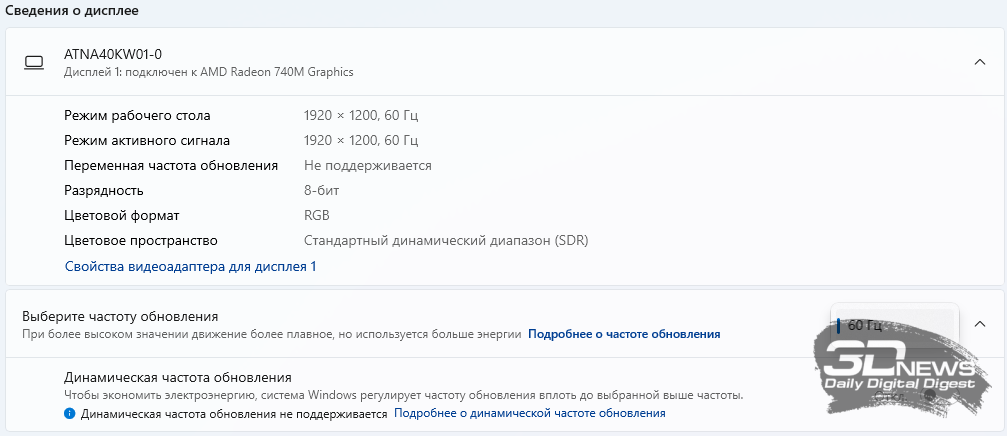Click the Сведения о дисплее heading
The height and width of the screenshot is (436, 1007).
(72, 11)
